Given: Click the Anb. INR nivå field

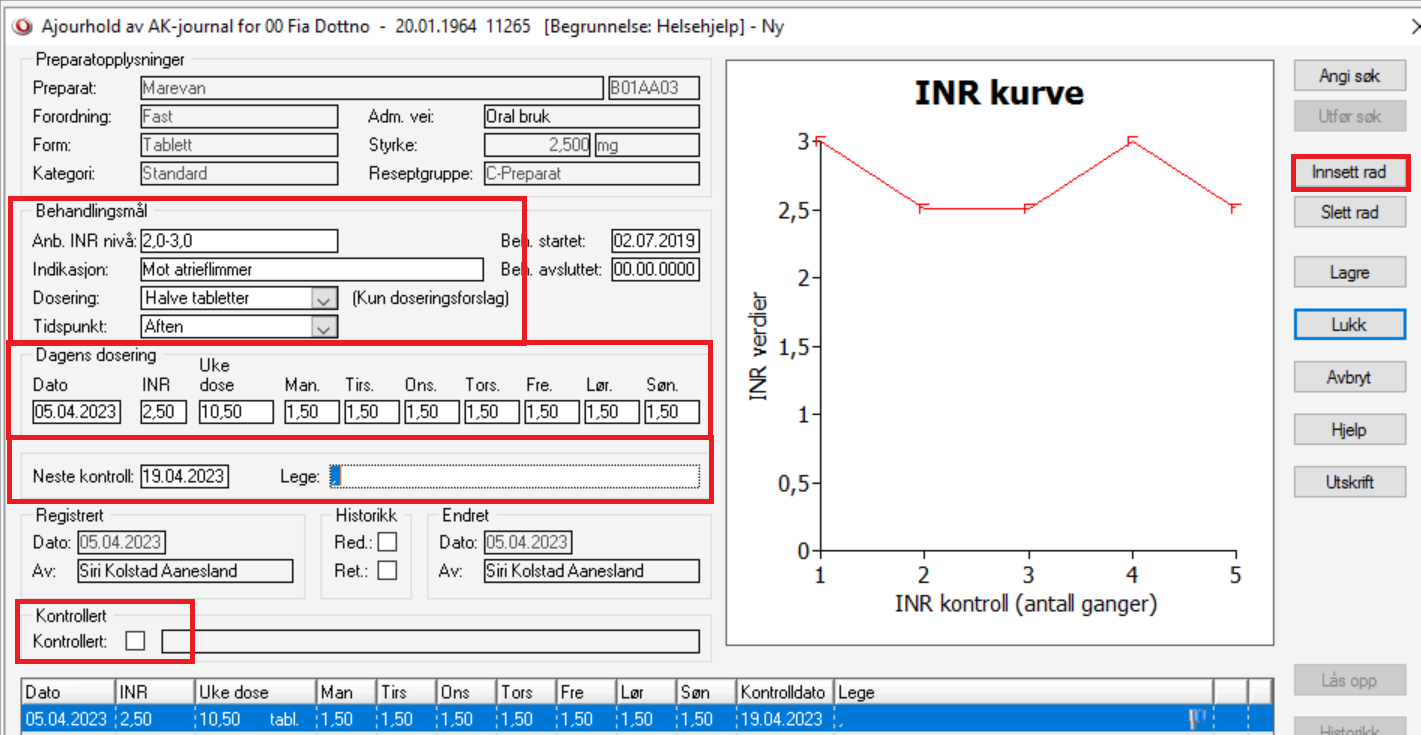Looking at the screenshot, I should click(239, 241).
